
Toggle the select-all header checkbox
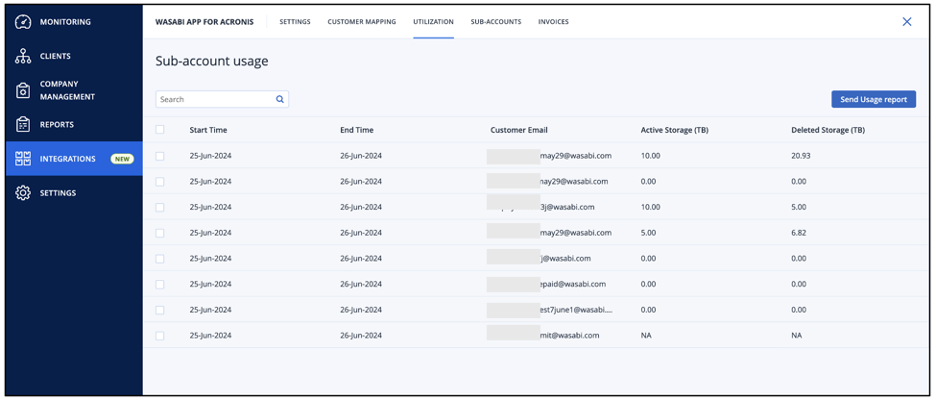tap(160, 130)
